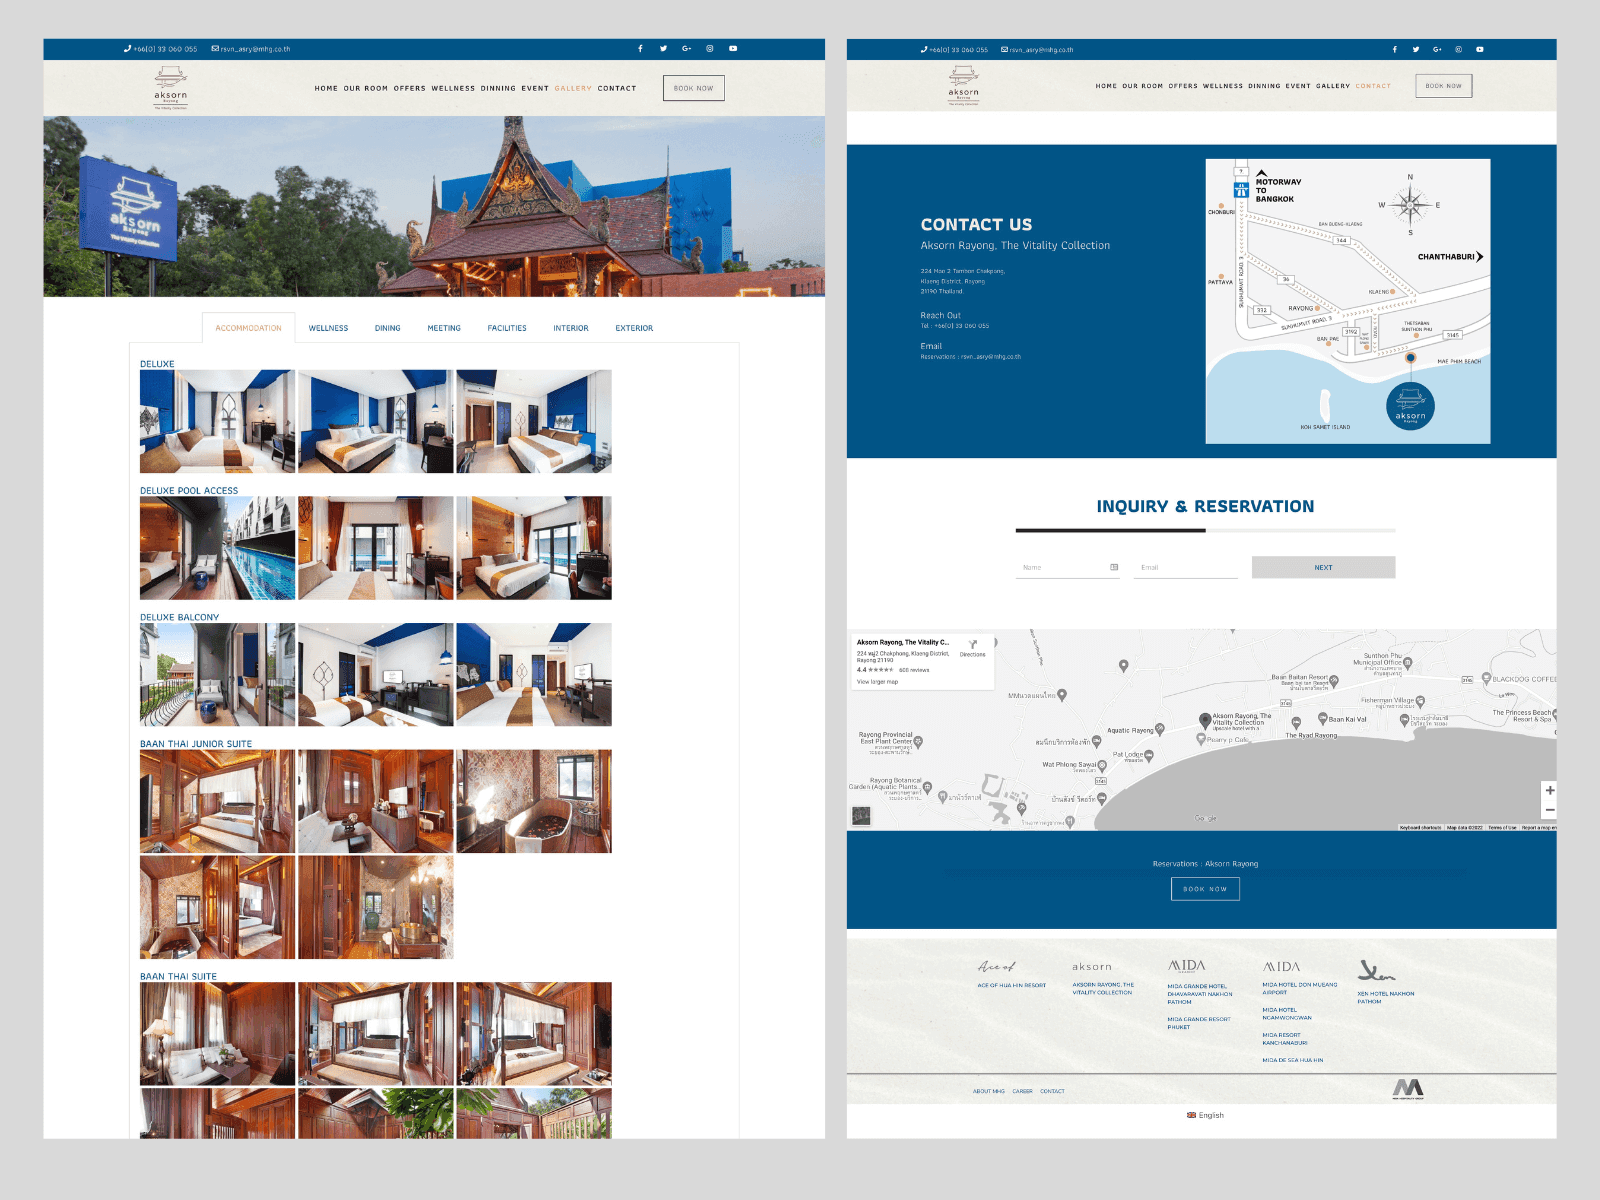Click Aksorn logo on gallery page

[171, 87]
